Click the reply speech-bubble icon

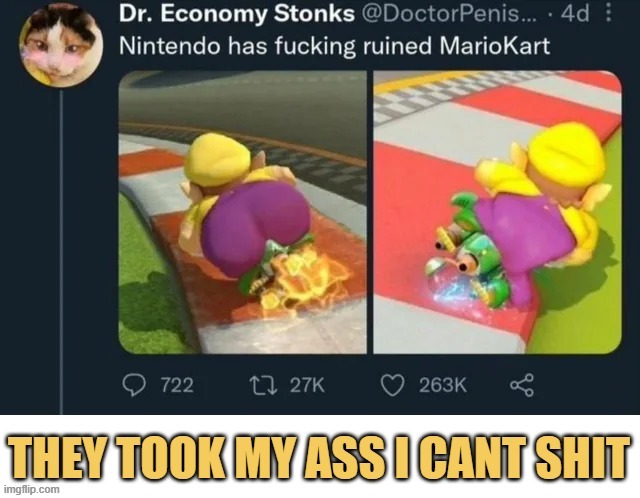pyautogui.click(x=133, y=385)
